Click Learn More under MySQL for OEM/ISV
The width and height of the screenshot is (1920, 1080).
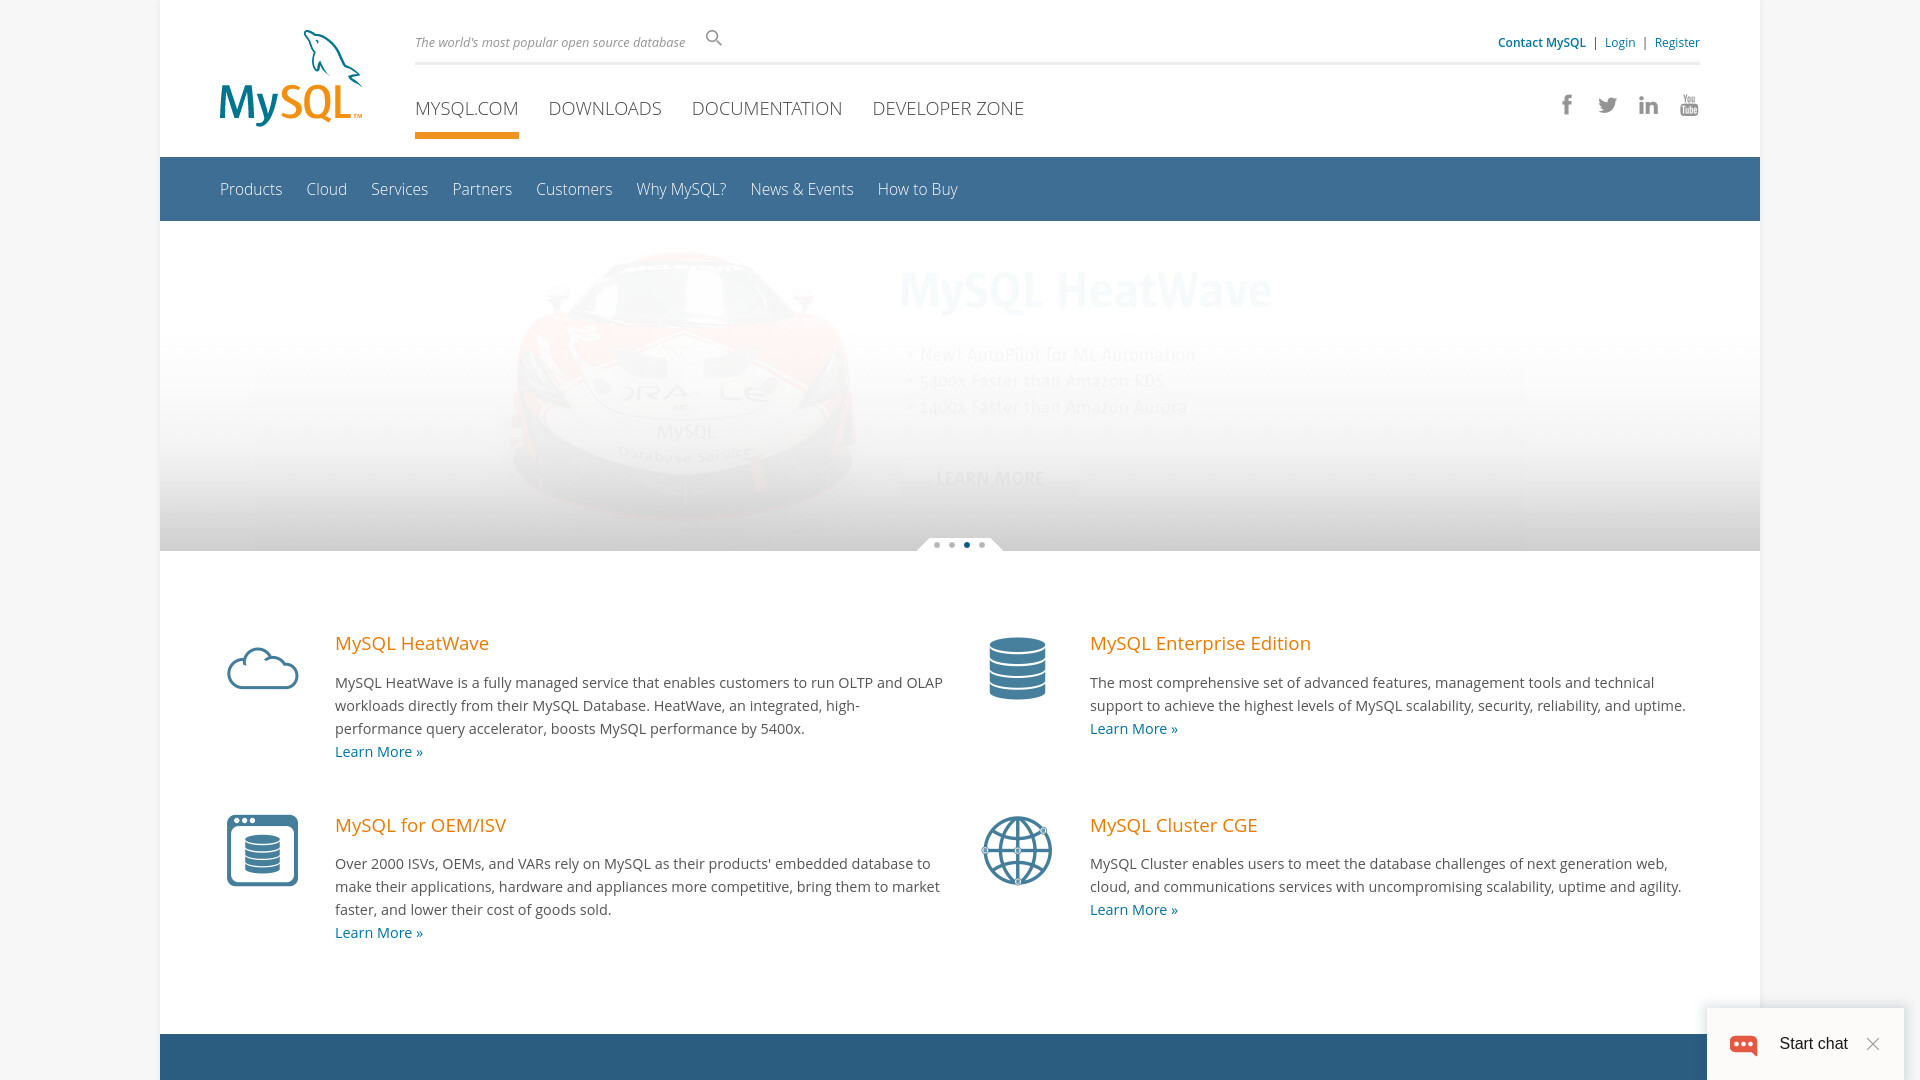tap(379, 933)
